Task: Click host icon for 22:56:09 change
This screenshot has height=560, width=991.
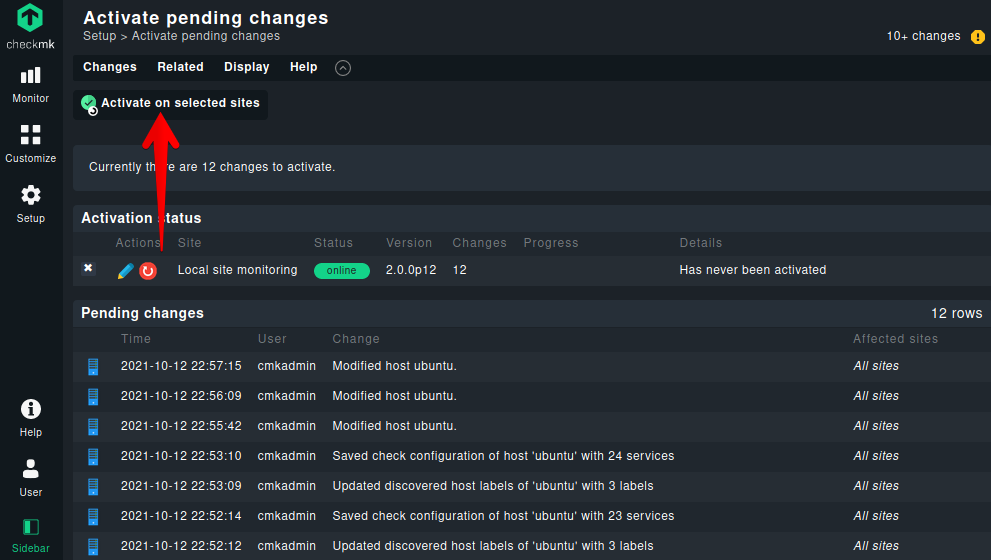Action: point(93,396)
